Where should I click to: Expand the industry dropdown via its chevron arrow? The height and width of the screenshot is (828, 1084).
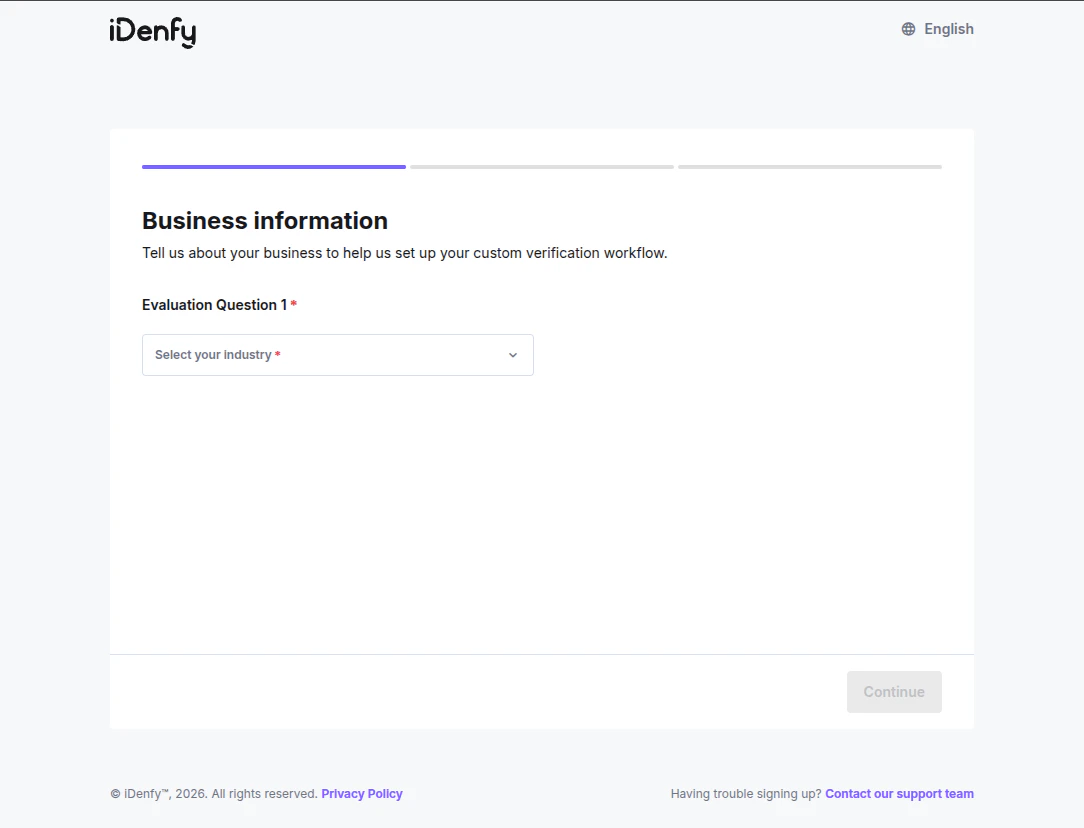coord(512,355)
